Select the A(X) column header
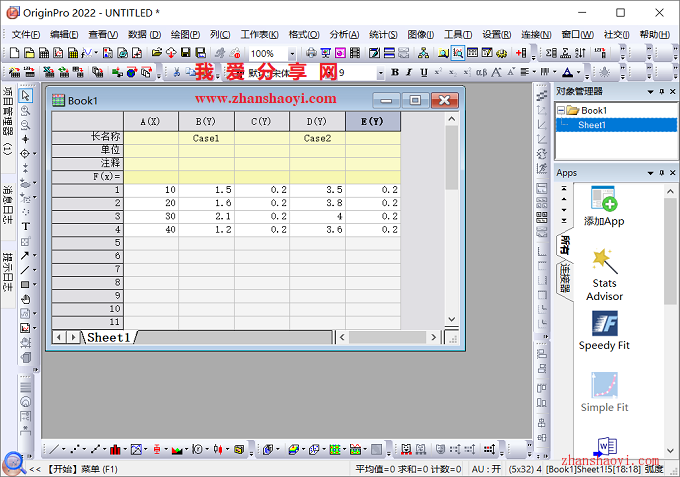Screen dimensions: 680x477 tap(150, 121)
